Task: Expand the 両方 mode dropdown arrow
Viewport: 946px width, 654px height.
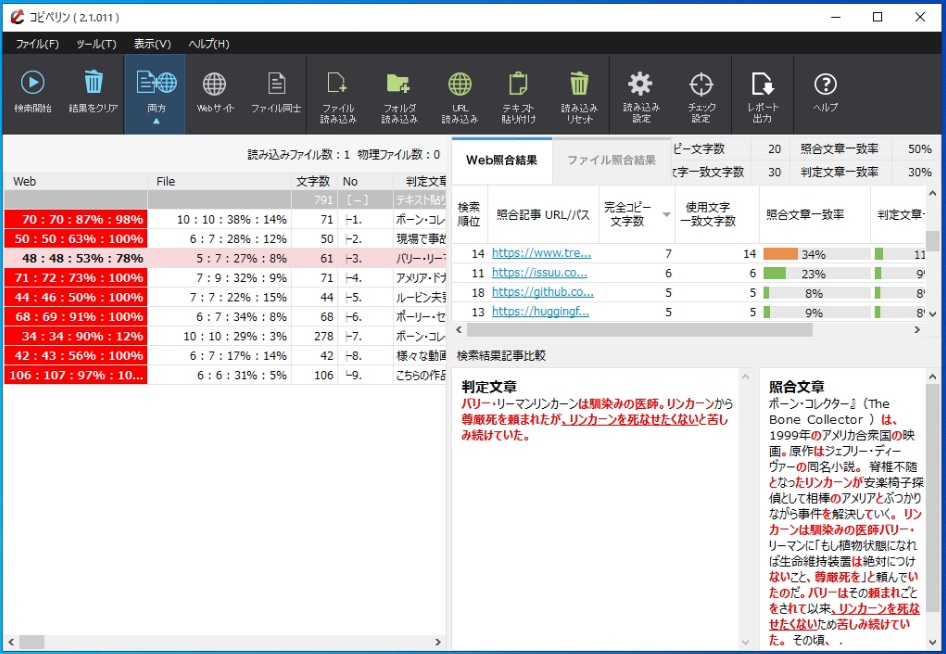Action: click(x=156, y=121)
